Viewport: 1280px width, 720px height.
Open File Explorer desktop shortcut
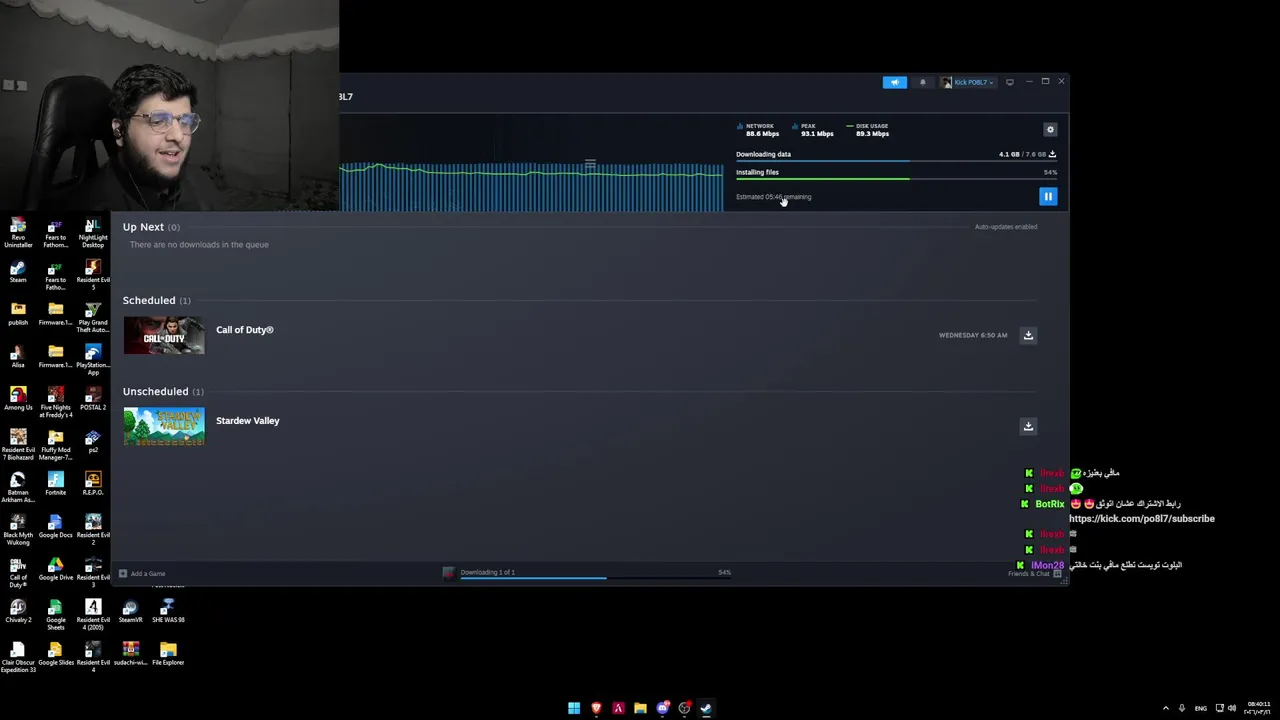(168, 653)
